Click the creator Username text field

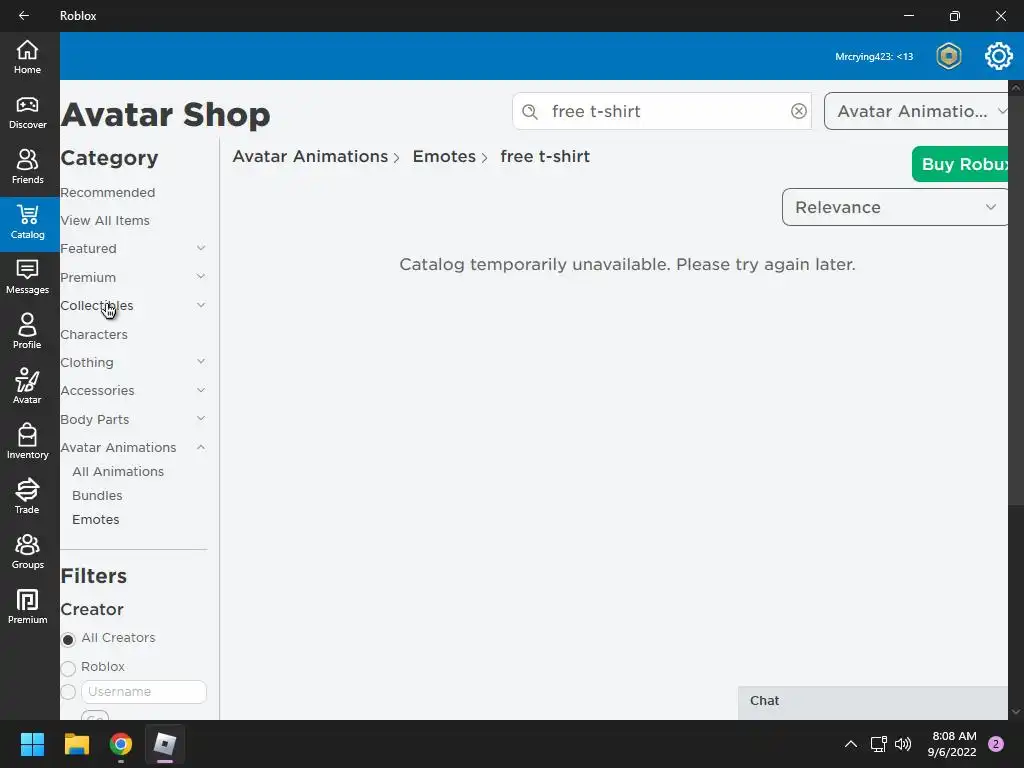144,692
